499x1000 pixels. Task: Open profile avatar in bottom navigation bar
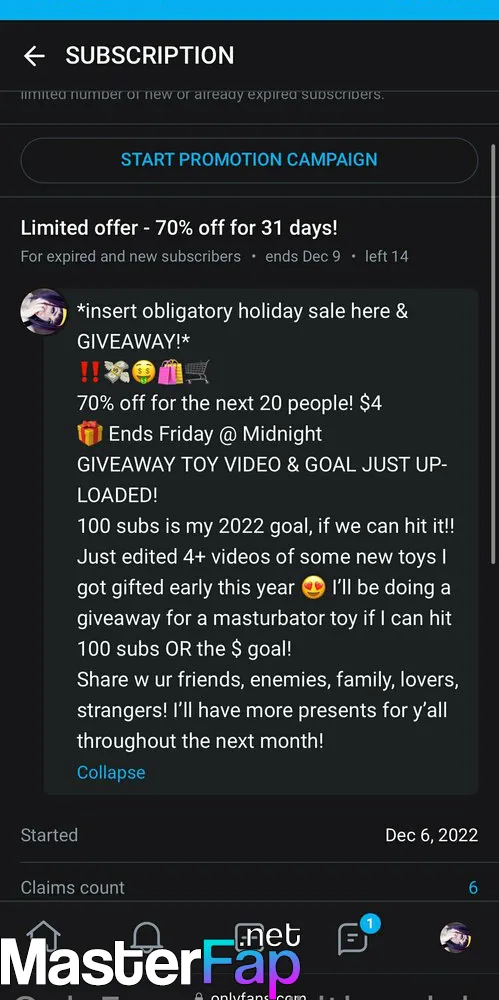455,938
